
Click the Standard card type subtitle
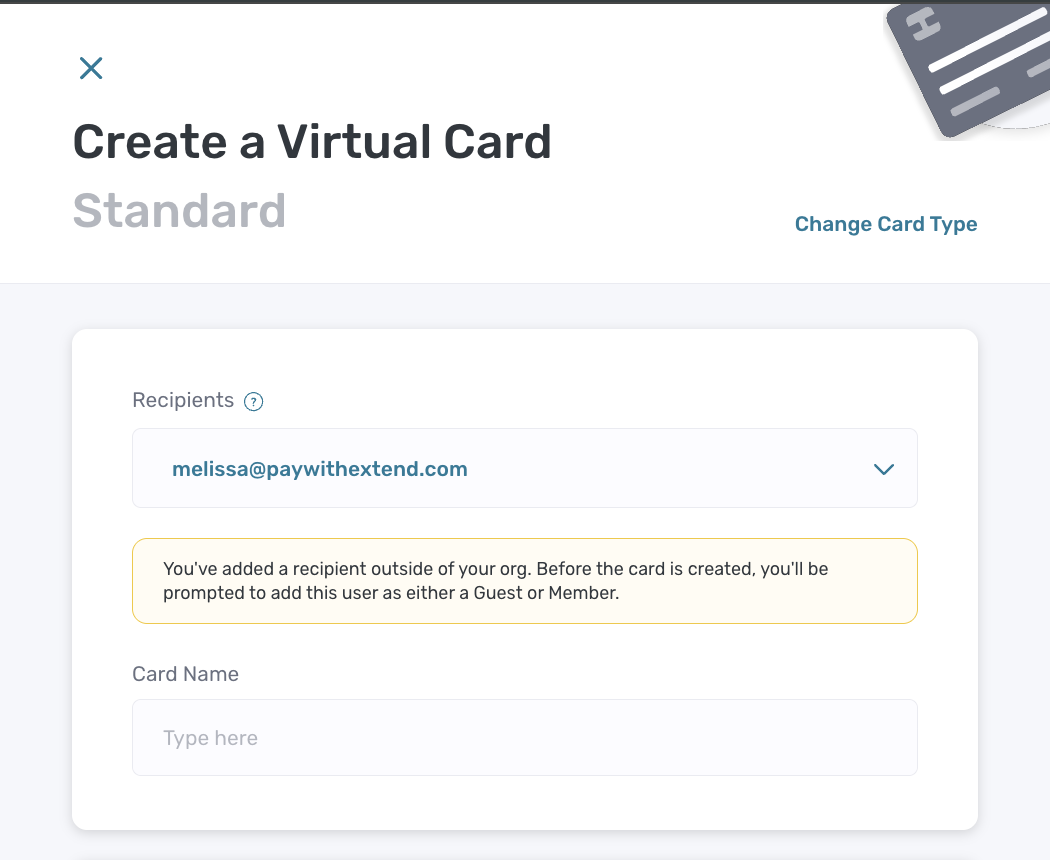tap(179, 210)
